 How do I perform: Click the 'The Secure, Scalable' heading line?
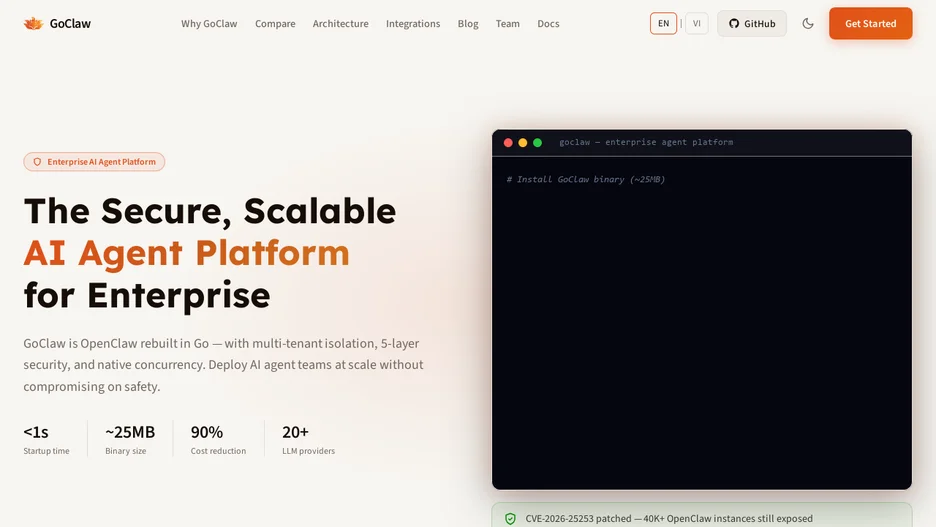[210, 211]
